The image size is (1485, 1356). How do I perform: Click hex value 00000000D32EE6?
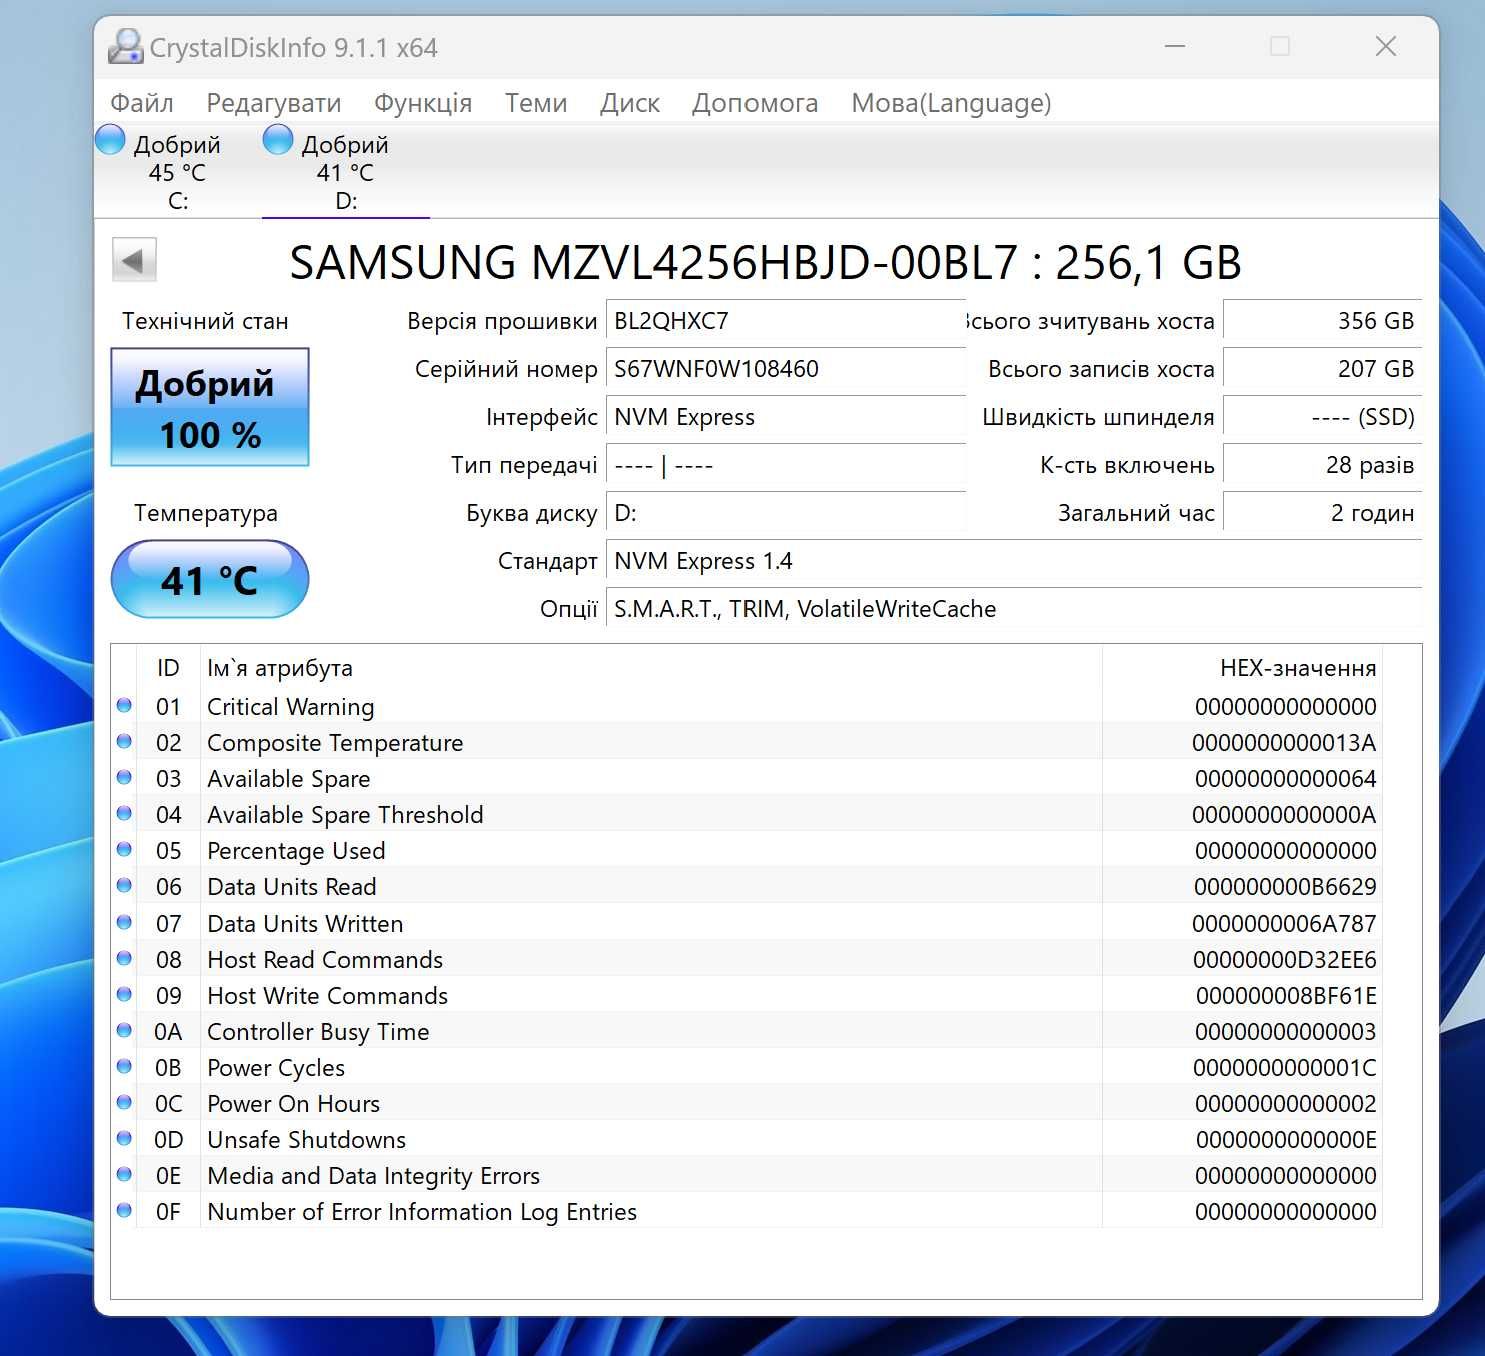pyautogui.click(x=1285, y=960)
